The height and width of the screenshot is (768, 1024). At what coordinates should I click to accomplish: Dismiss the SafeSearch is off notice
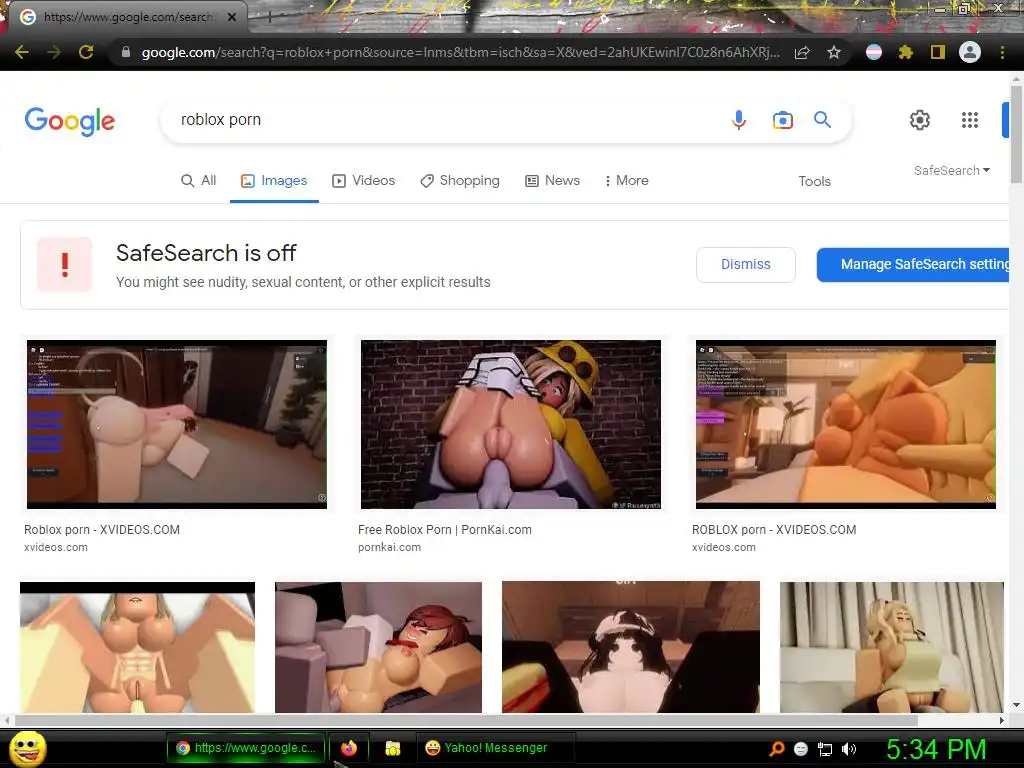coord(746,264)
